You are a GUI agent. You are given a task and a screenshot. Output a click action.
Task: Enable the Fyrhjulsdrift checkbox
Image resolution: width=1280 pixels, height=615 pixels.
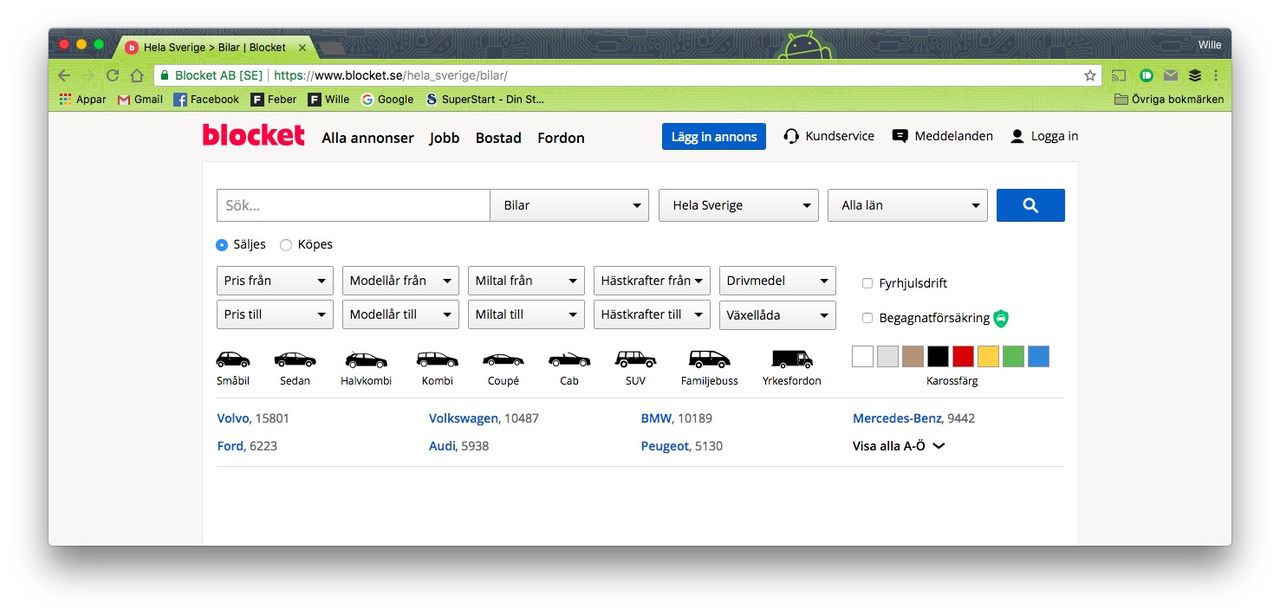pyautogui.click(x=867, y=284)
